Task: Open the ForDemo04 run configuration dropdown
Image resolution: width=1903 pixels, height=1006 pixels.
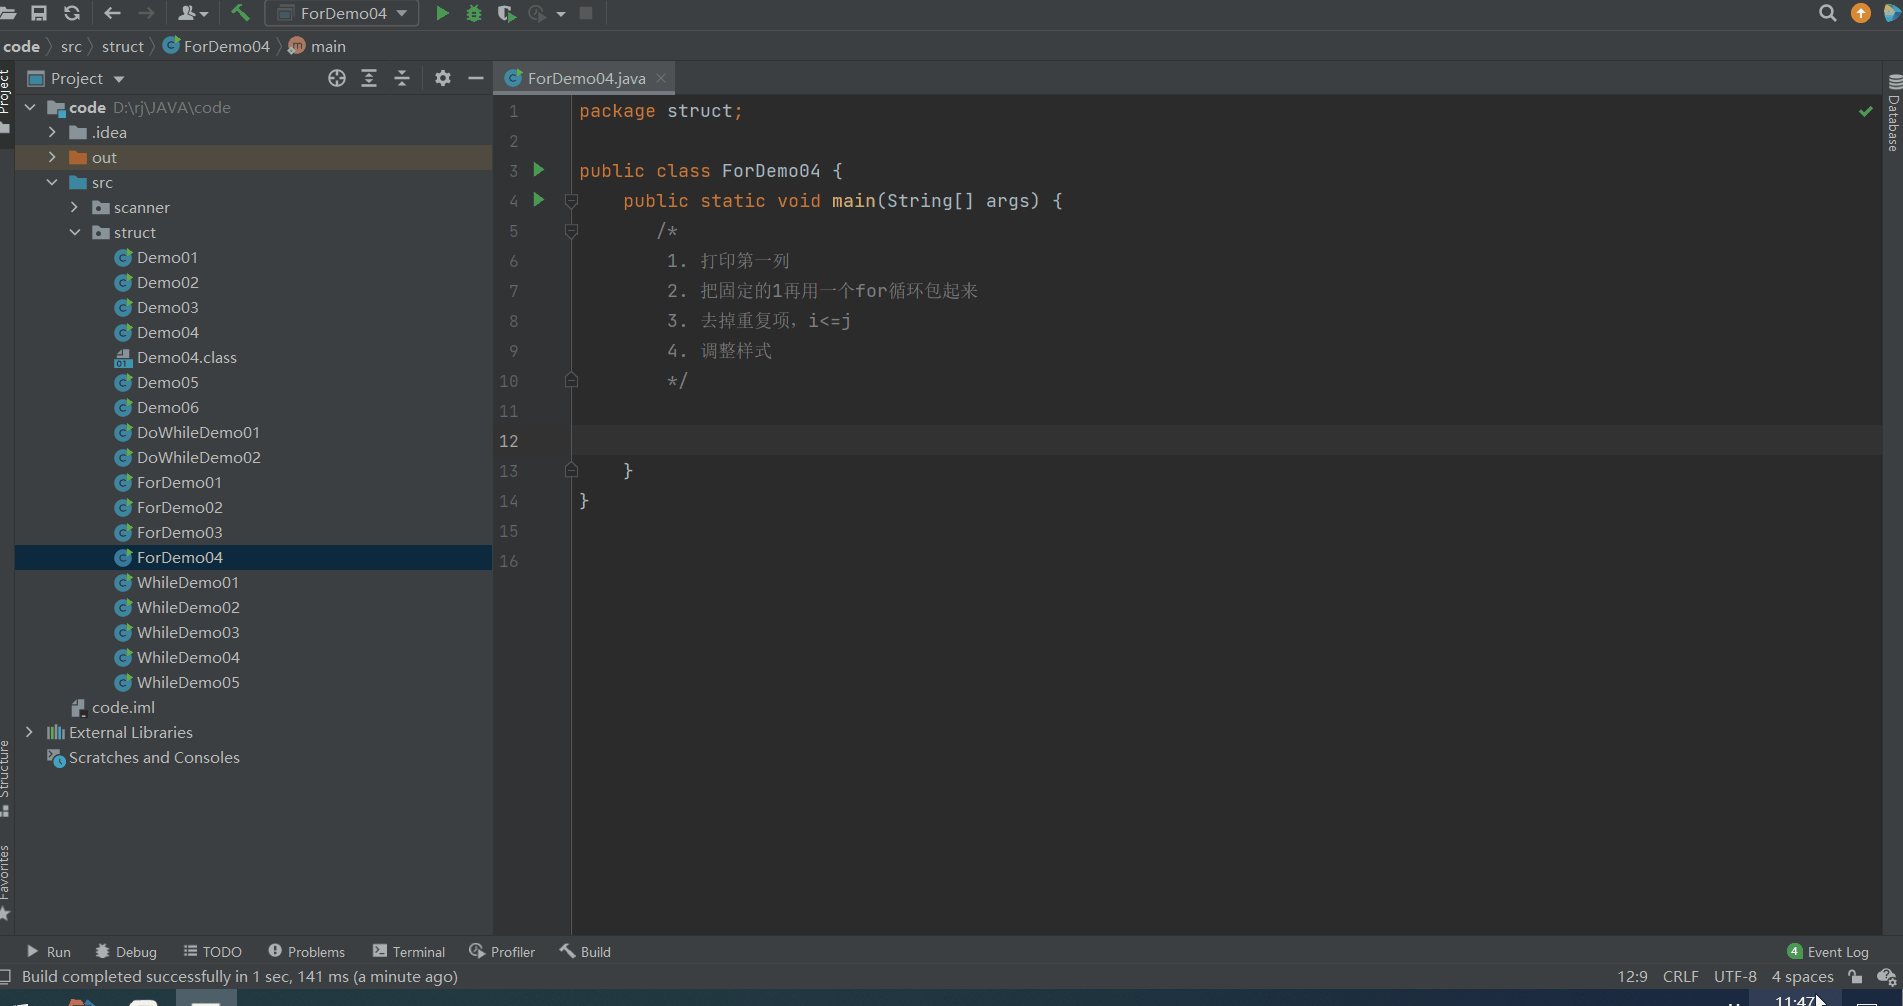Action: 342,13
